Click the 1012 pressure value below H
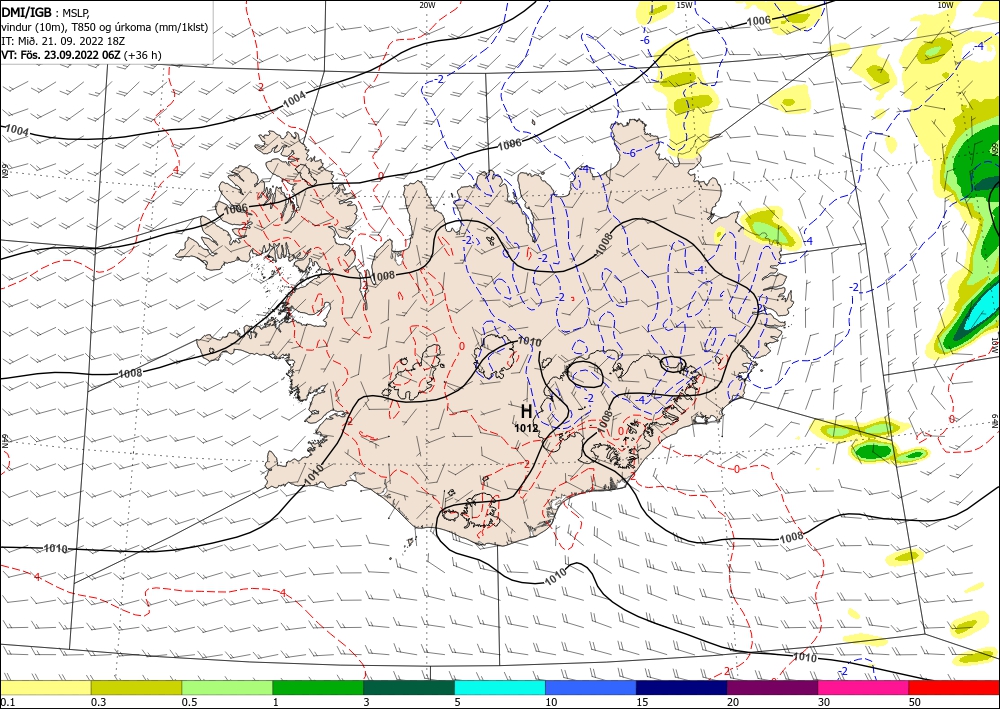Screen dimensions: 1000x709 pos(526,428)
